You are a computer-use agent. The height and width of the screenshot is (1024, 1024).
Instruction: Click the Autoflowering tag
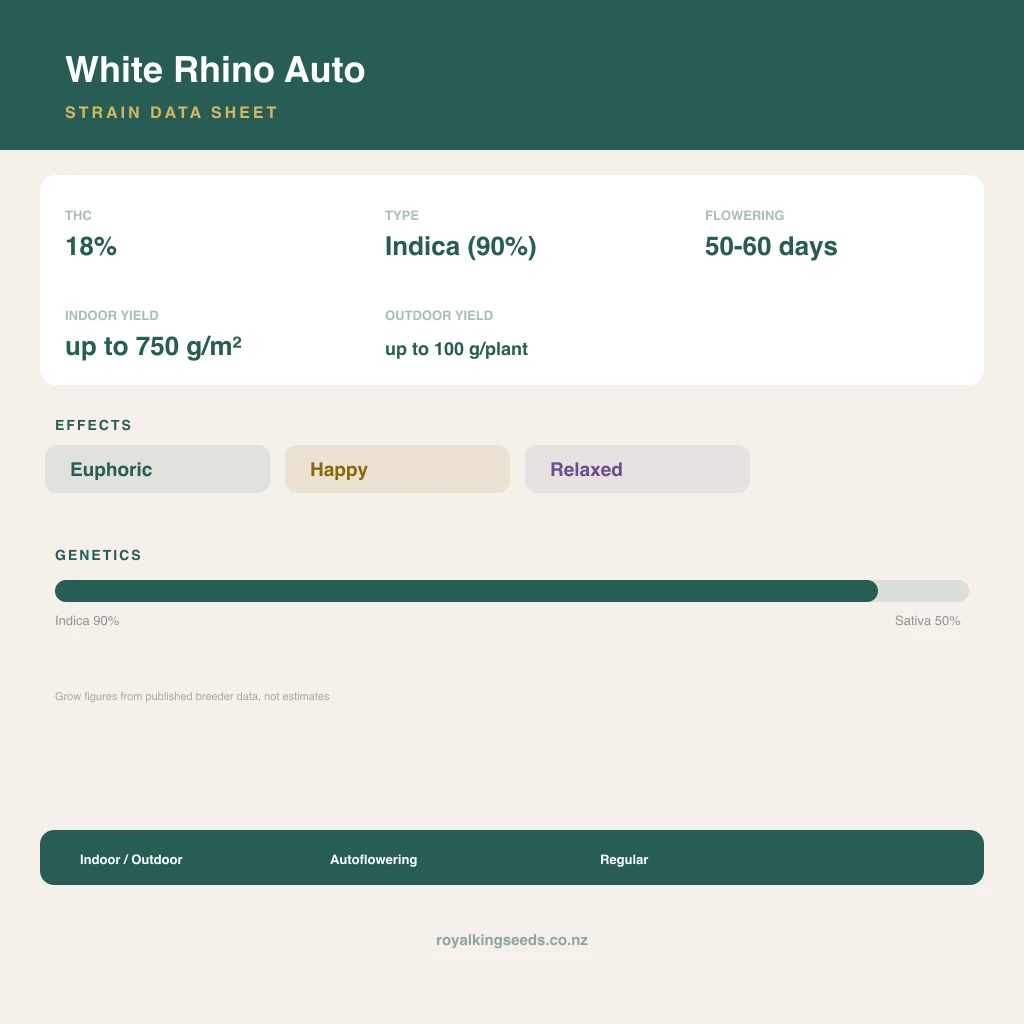374,859
